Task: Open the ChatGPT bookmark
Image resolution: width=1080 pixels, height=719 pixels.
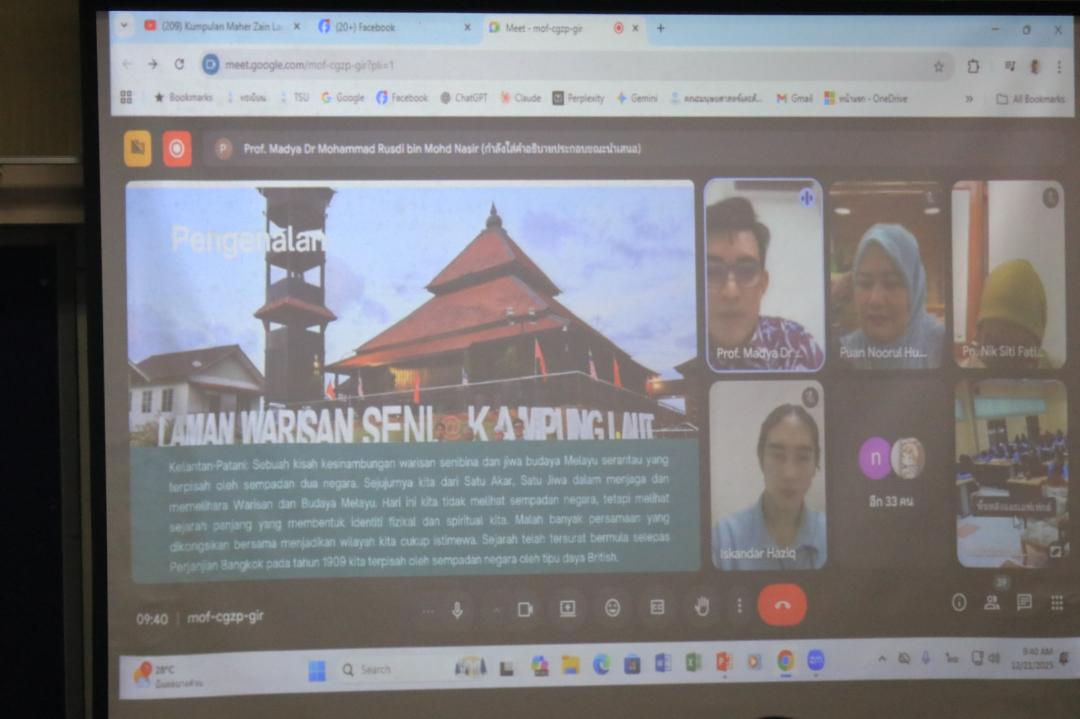Action: coord(464,98)
